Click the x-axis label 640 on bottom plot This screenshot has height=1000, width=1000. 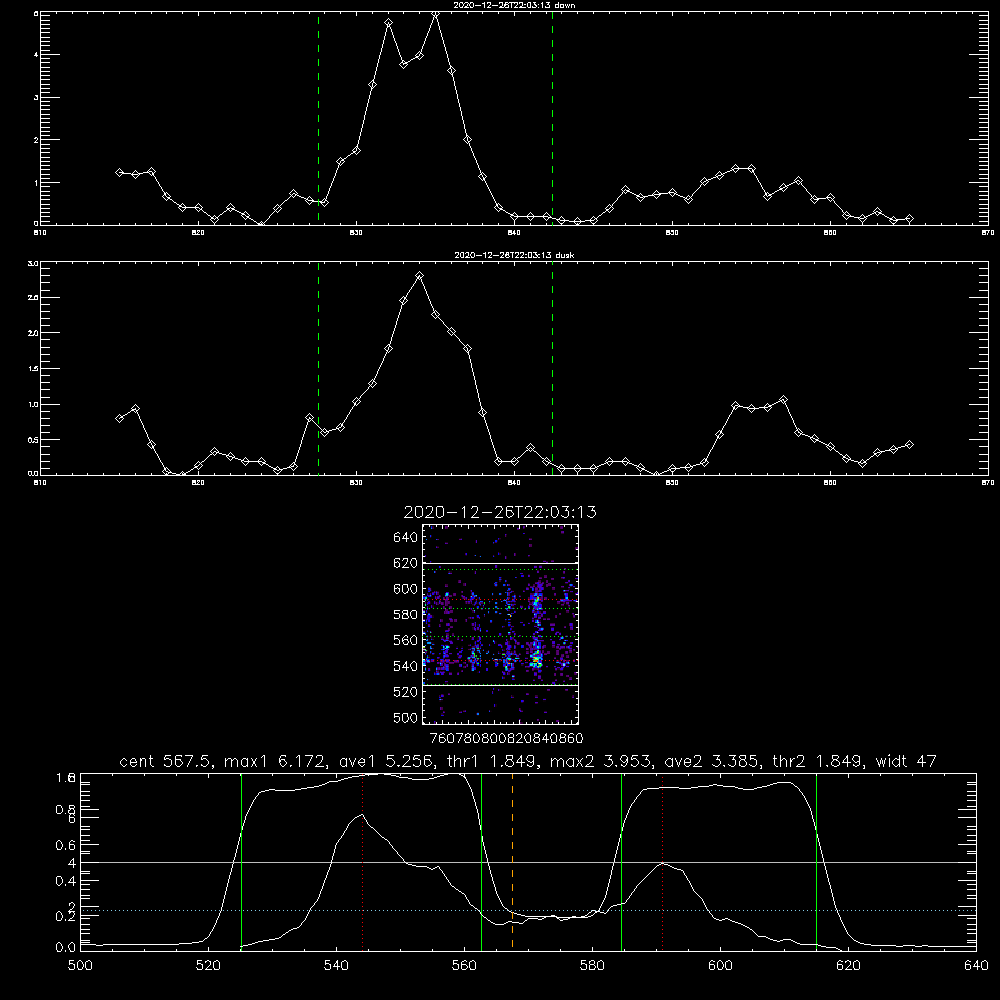[x=976, y=965]
